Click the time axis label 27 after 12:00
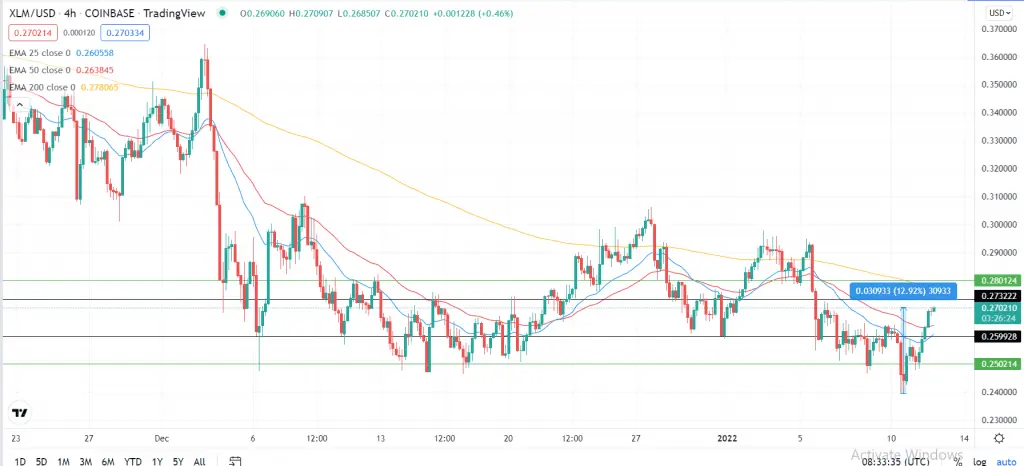Screen dimensions: 1024x466 click(x=636, y=439)
